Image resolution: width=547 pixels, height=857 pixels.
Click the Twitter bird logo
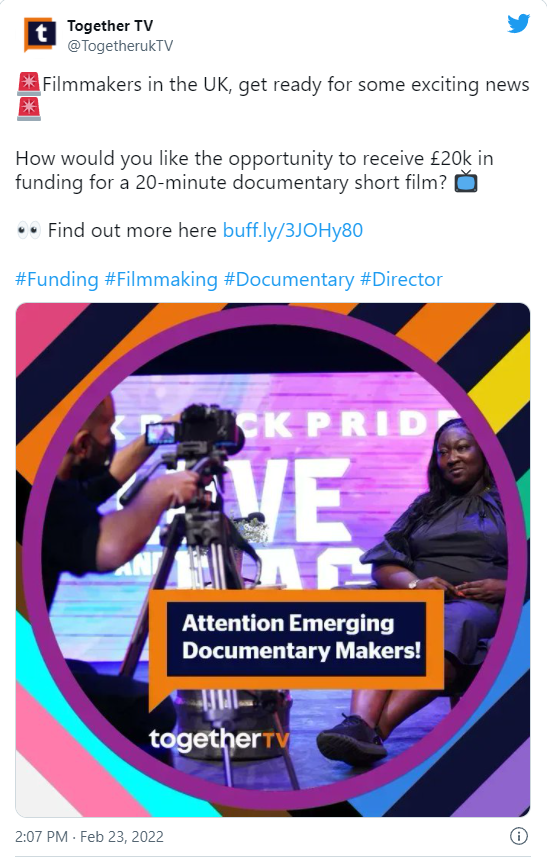click(x=518, y=24)
